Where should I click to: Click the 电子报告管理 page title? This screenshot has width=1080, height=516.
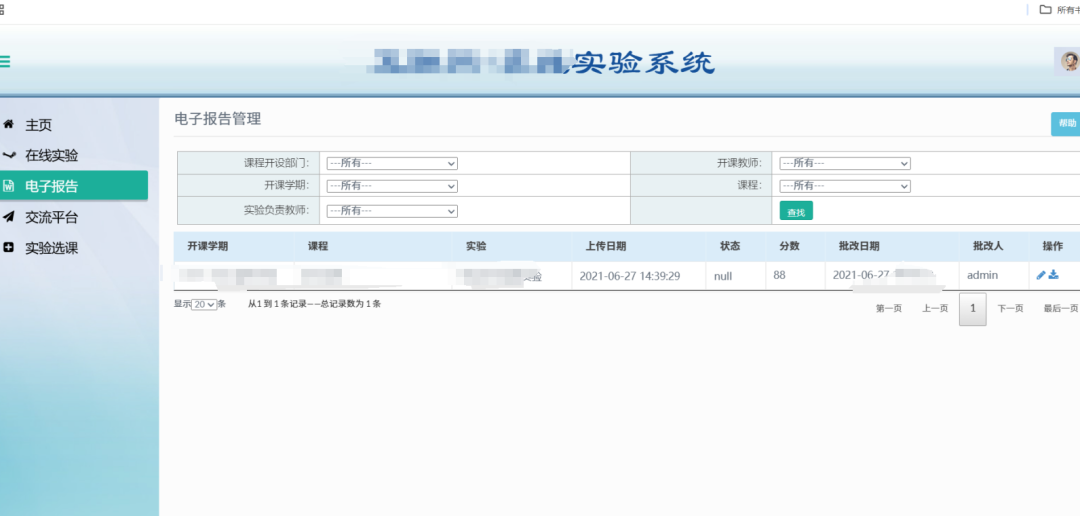click(x=218, y=118)
